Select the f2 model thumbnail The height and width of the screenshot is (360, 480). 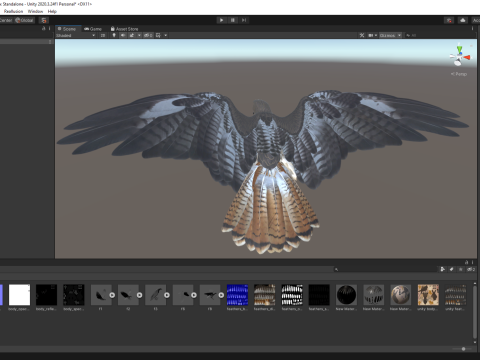[128, 295]
